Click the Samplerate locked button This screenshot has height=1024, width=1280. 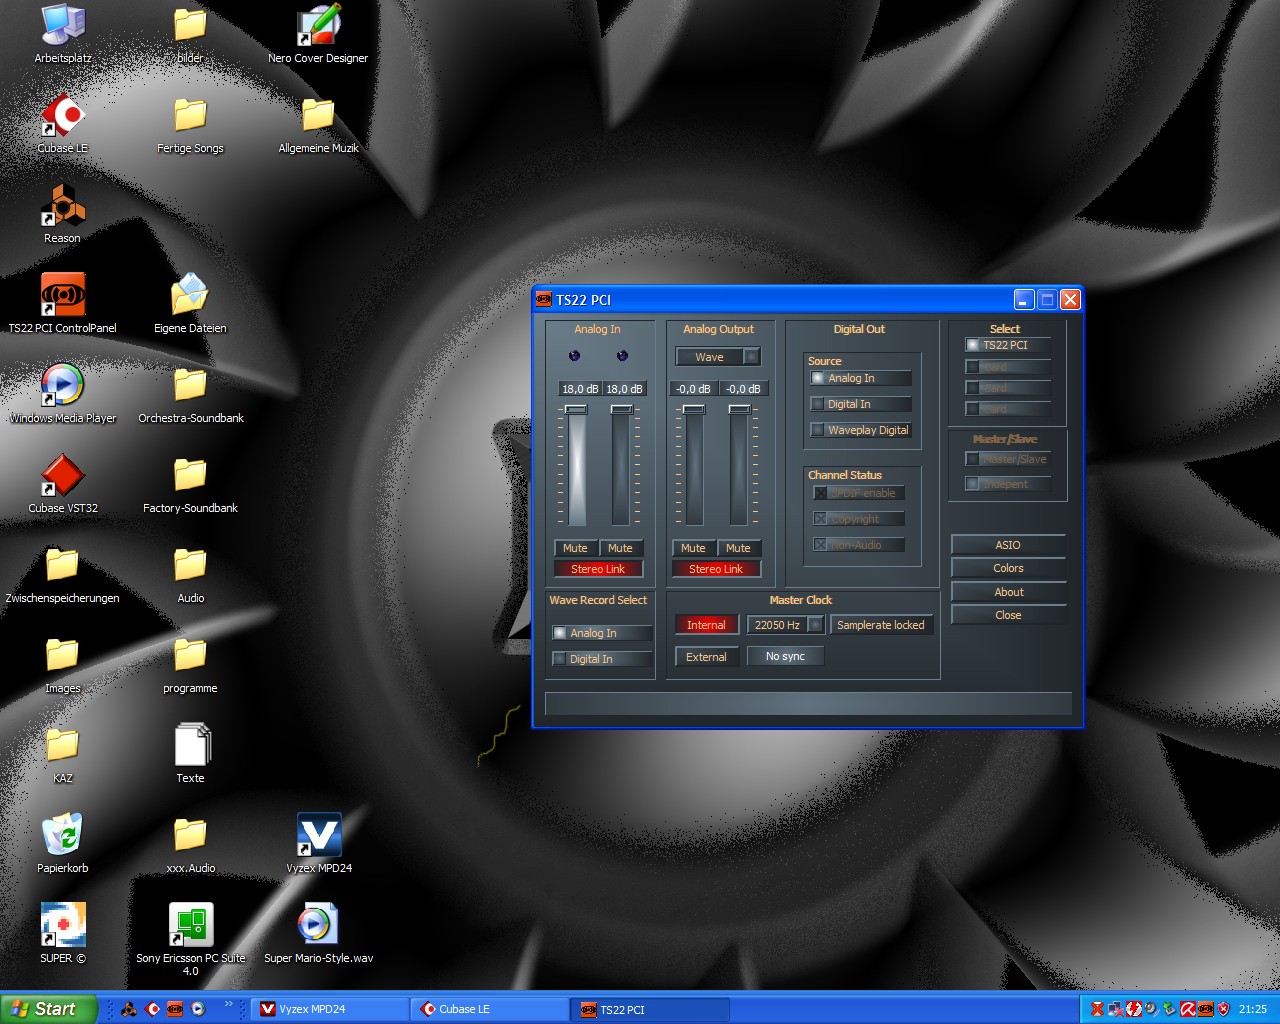(881, 625)
